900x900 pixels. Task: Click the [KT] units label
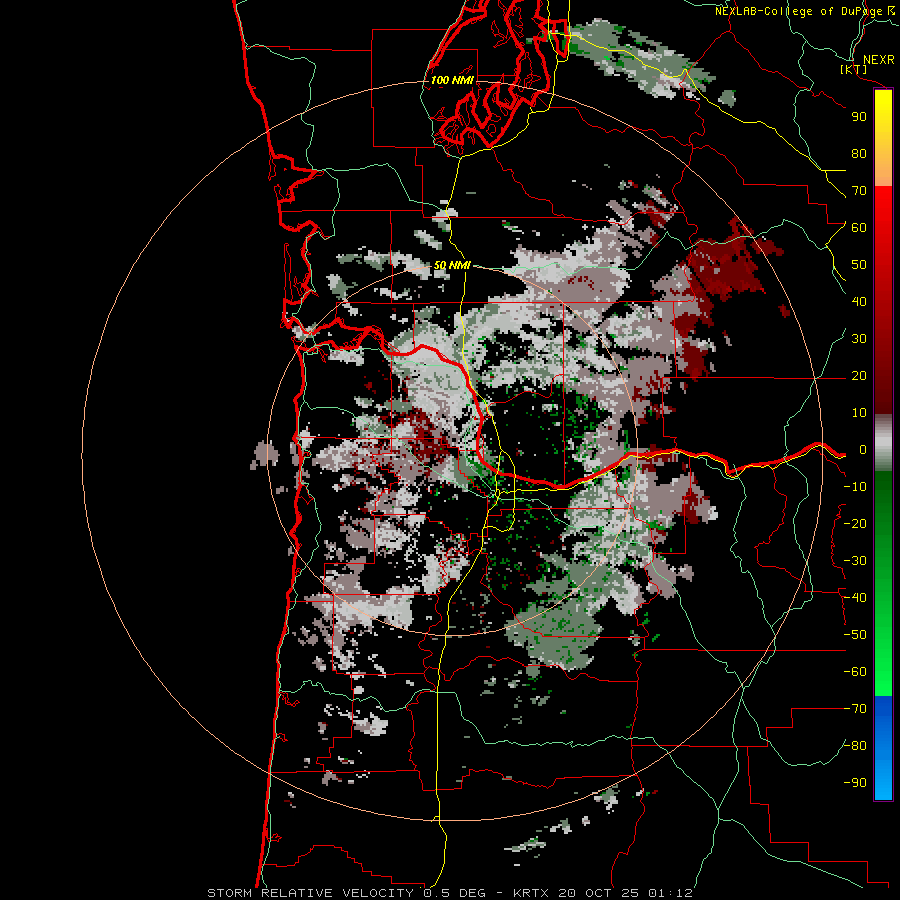(854, 69)
